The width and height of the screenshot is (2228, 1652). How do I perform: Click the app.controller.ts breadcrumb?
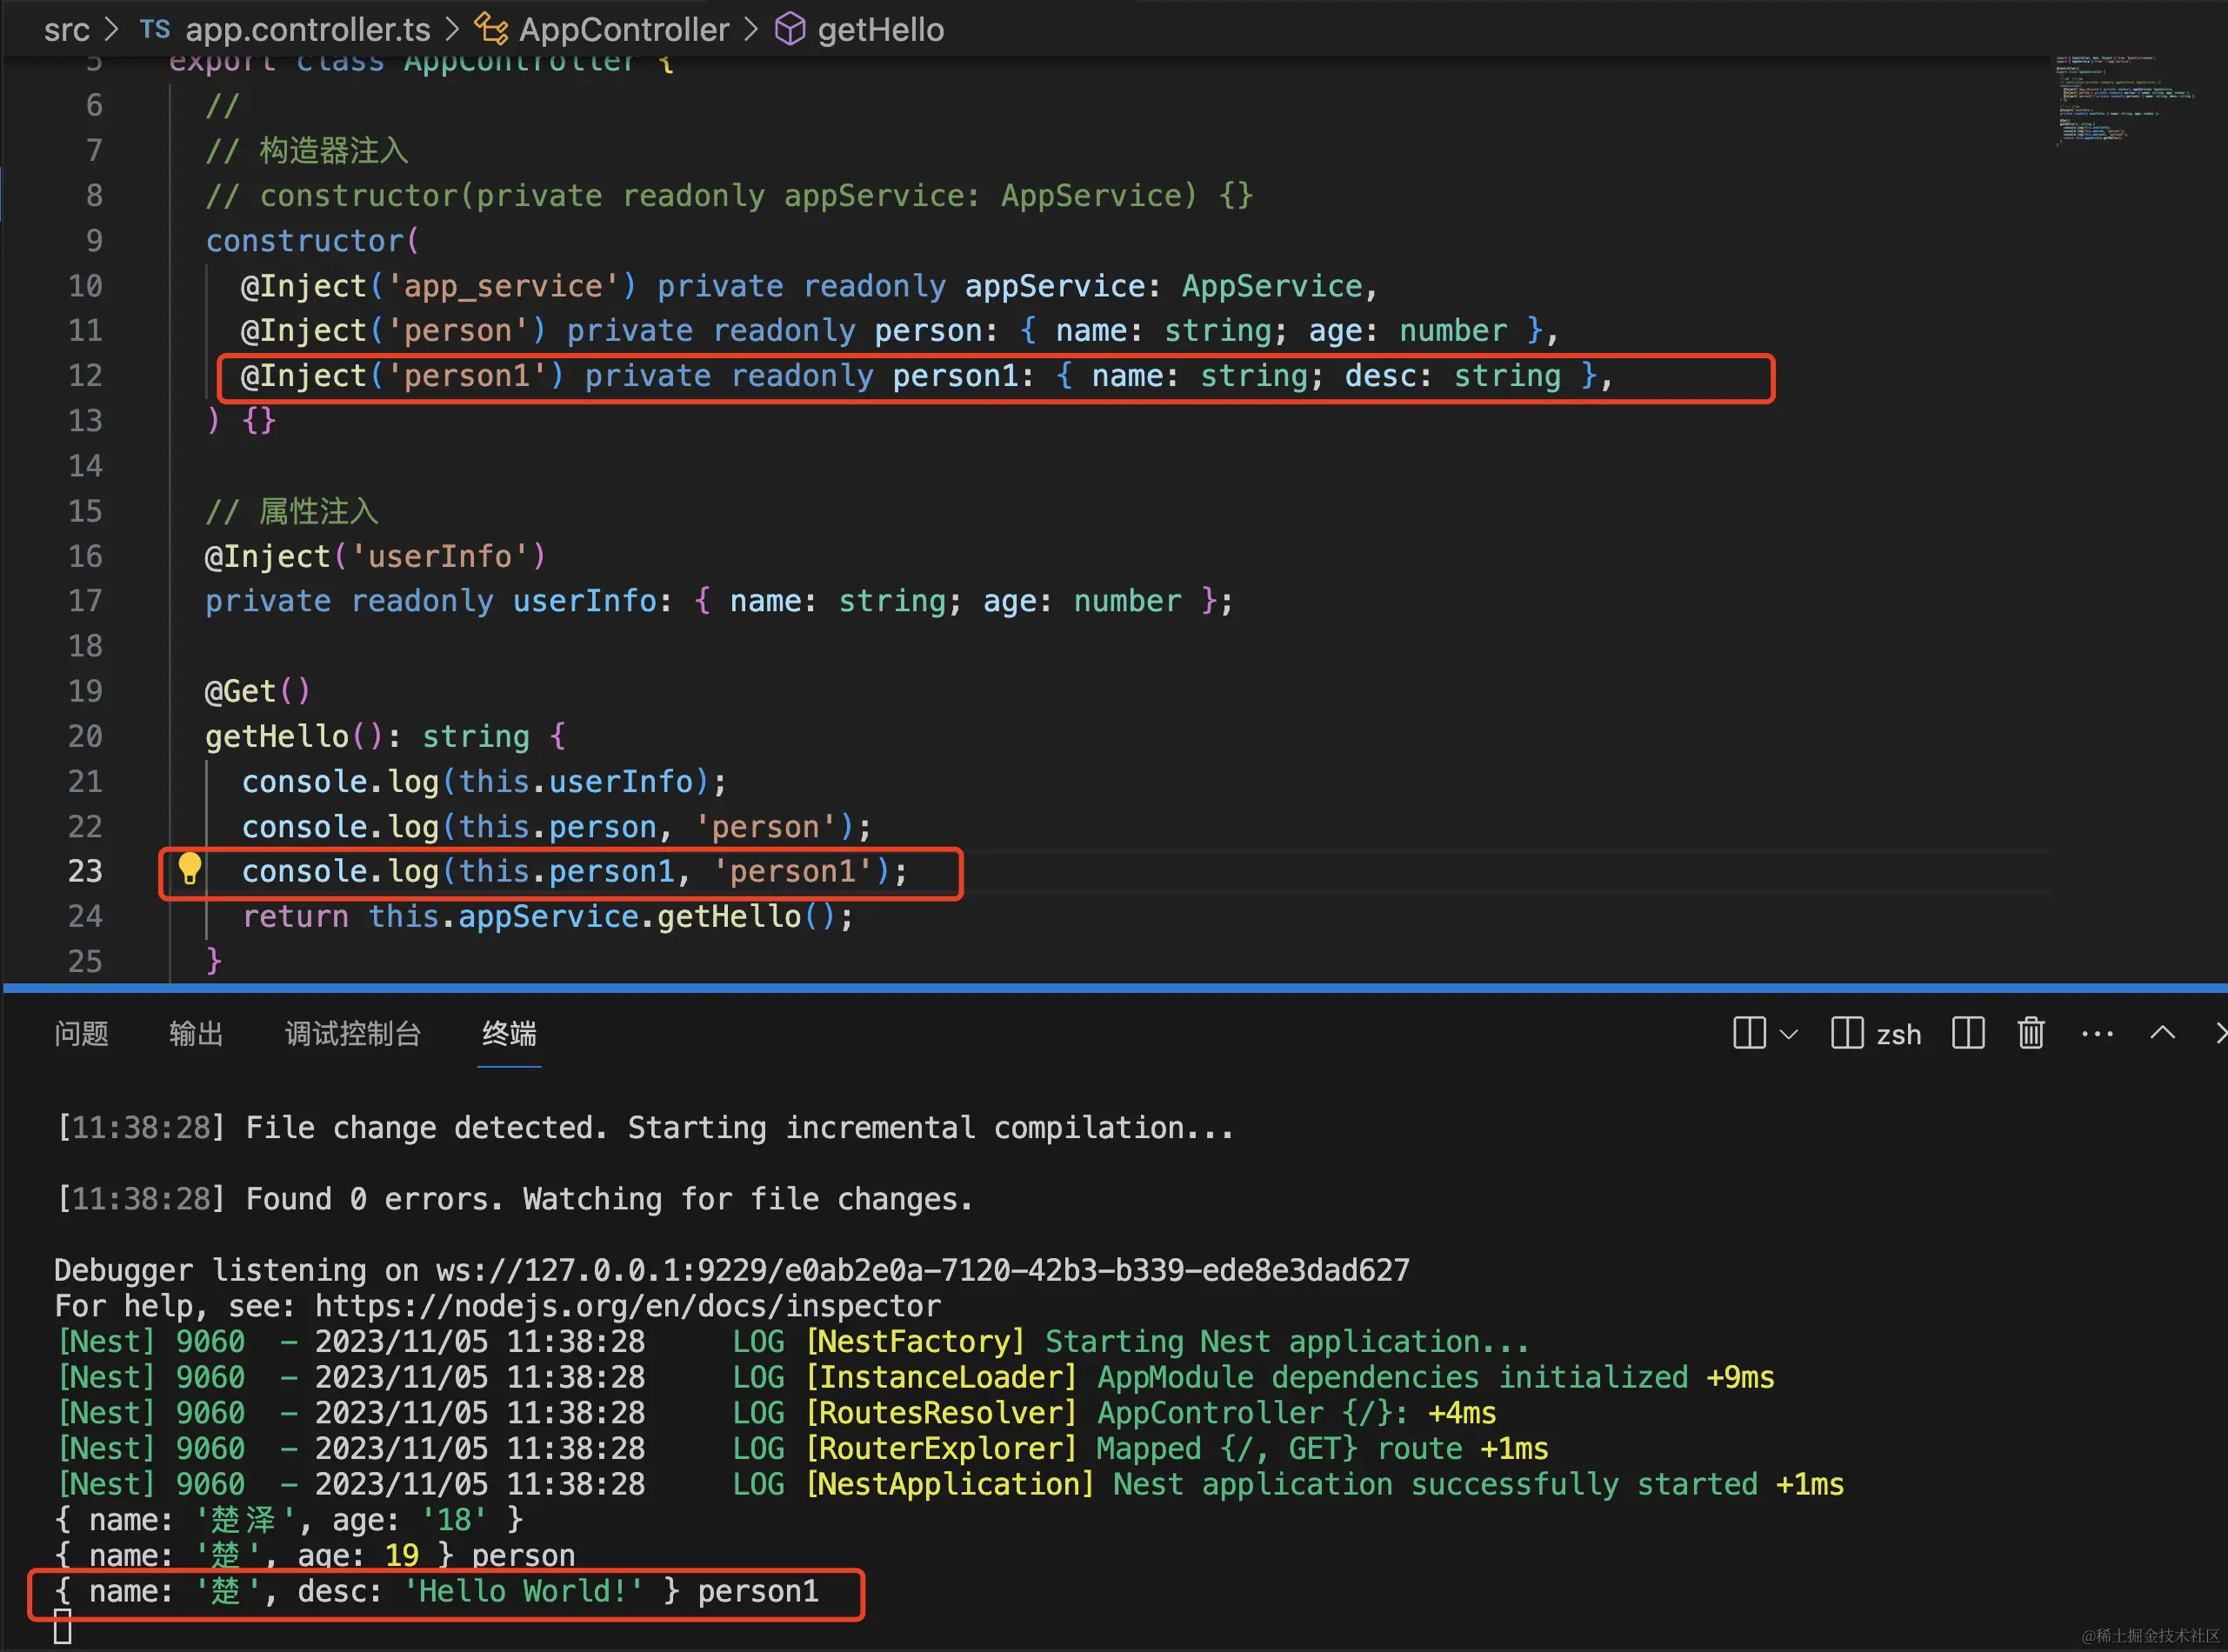(308, 30)
